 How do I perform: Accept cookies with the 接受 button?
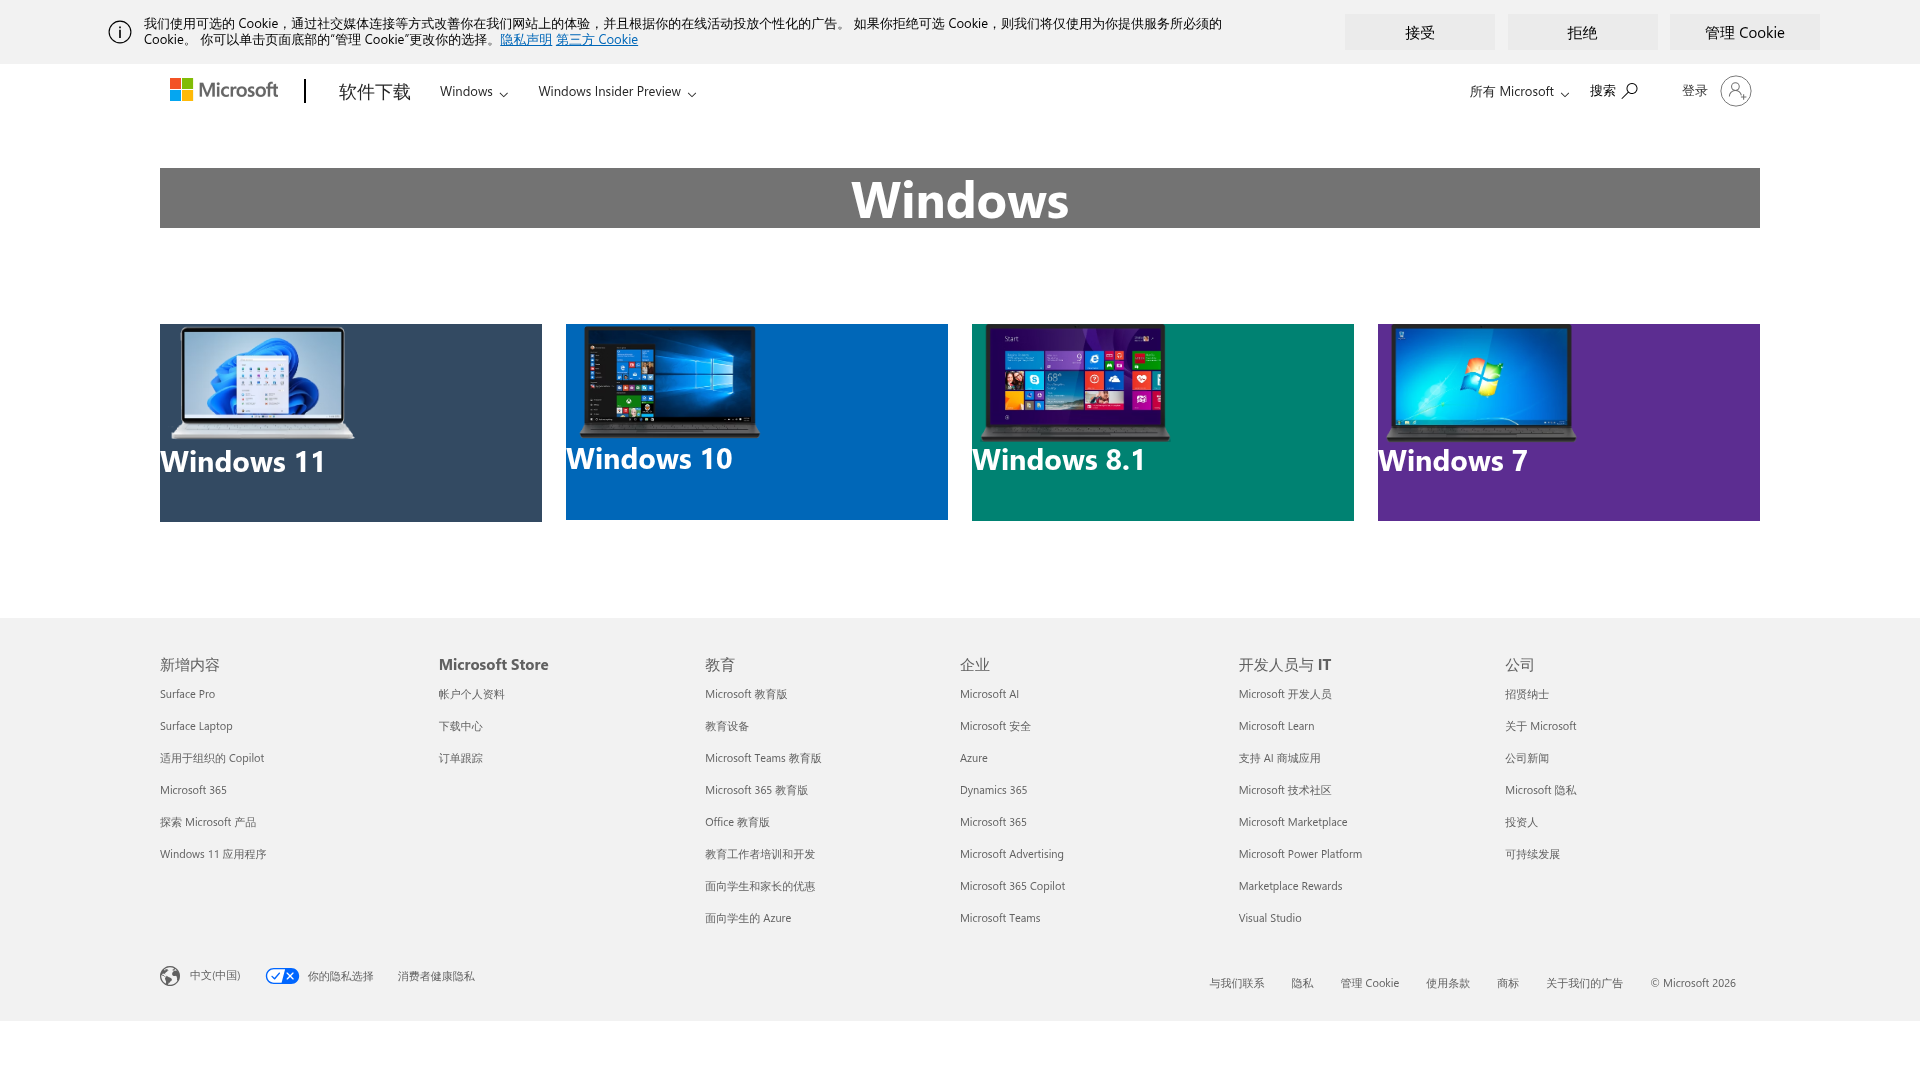point(1419,32)
